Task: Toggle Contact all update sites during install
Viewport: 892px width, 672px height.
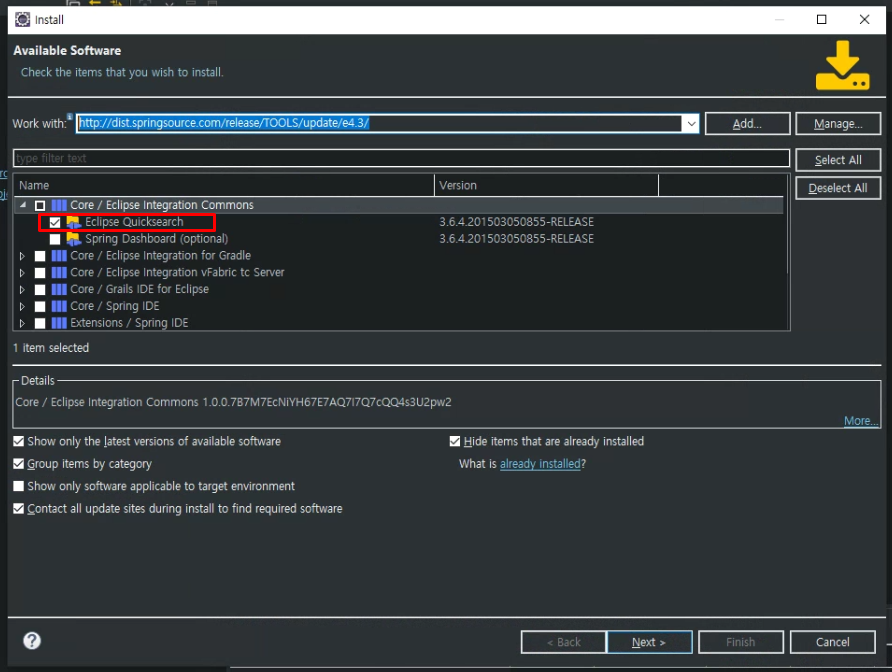Action: [19, 508]
